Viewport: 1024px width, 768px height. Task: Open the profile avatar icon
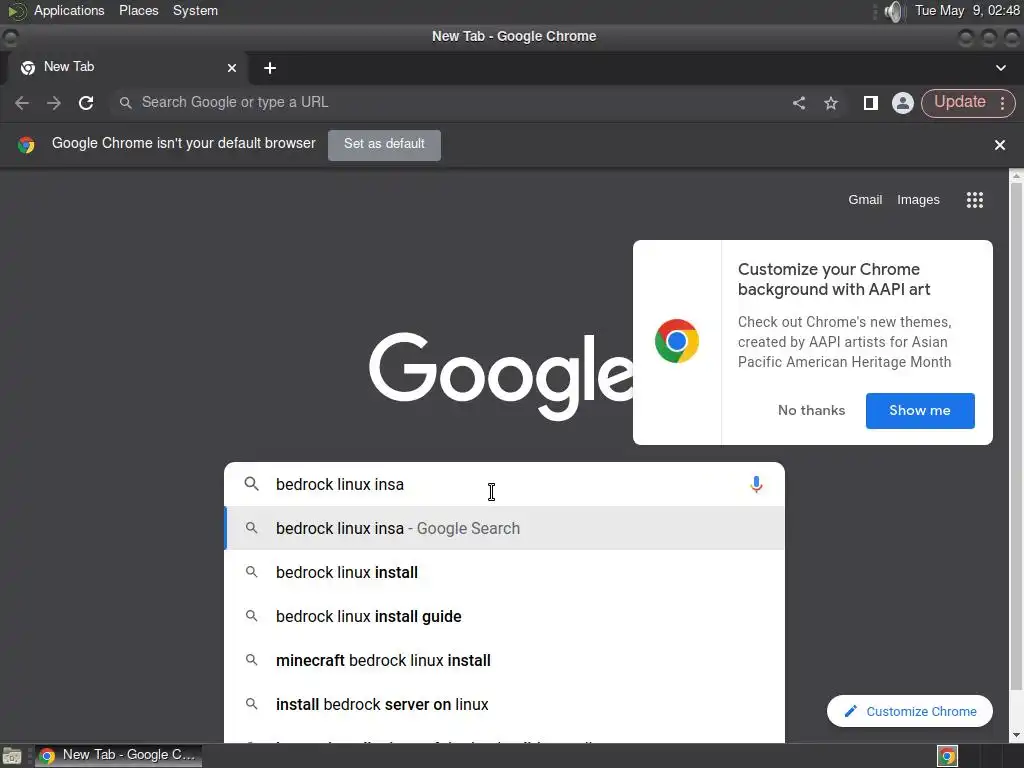(903, 103)
